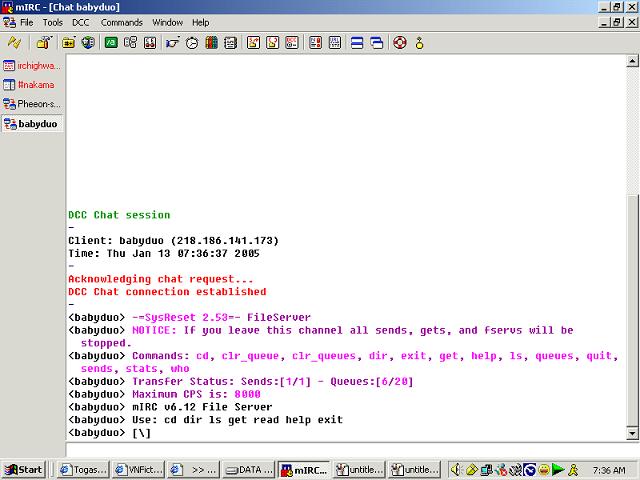Select the babyduo chat in switchbar
Image resolution: width=640 pixels, height=480 pixels.
click(x=32, y=124)
